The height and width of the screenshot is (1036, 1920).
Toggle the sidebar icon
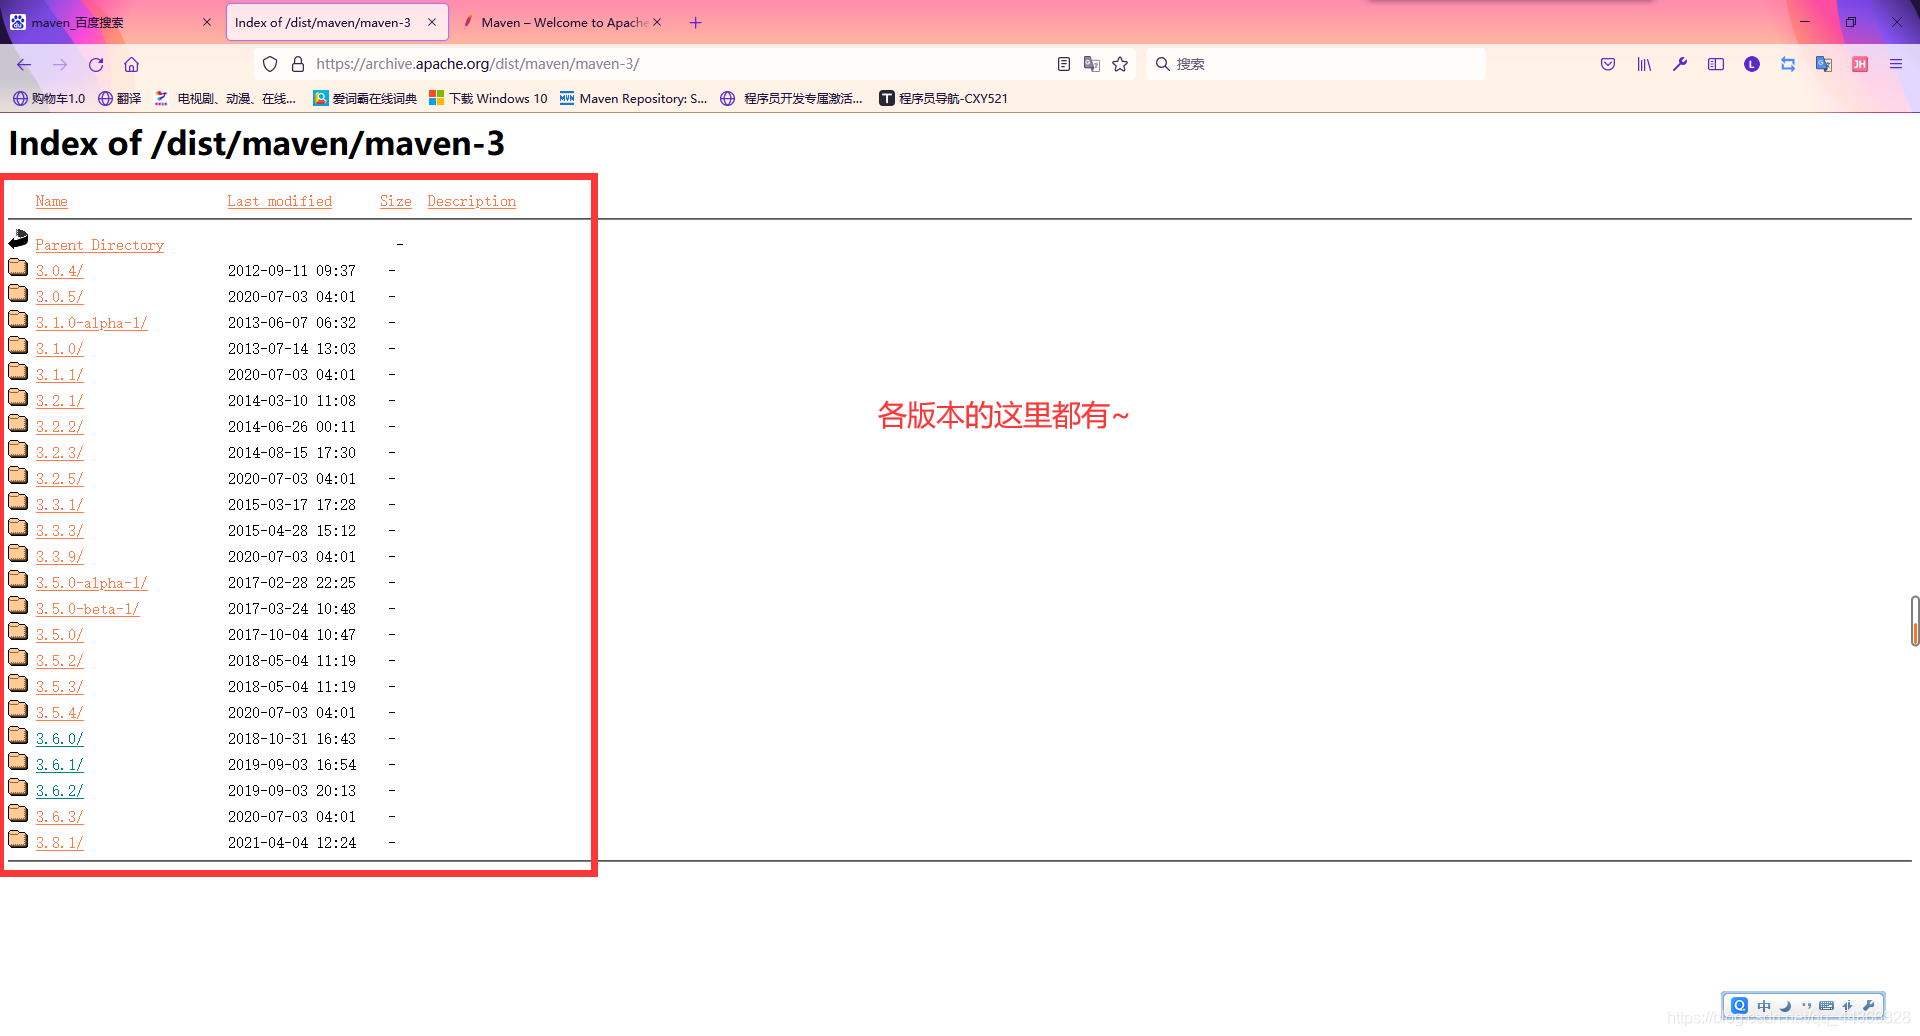pyautogui.click(x=1716, y=64)
